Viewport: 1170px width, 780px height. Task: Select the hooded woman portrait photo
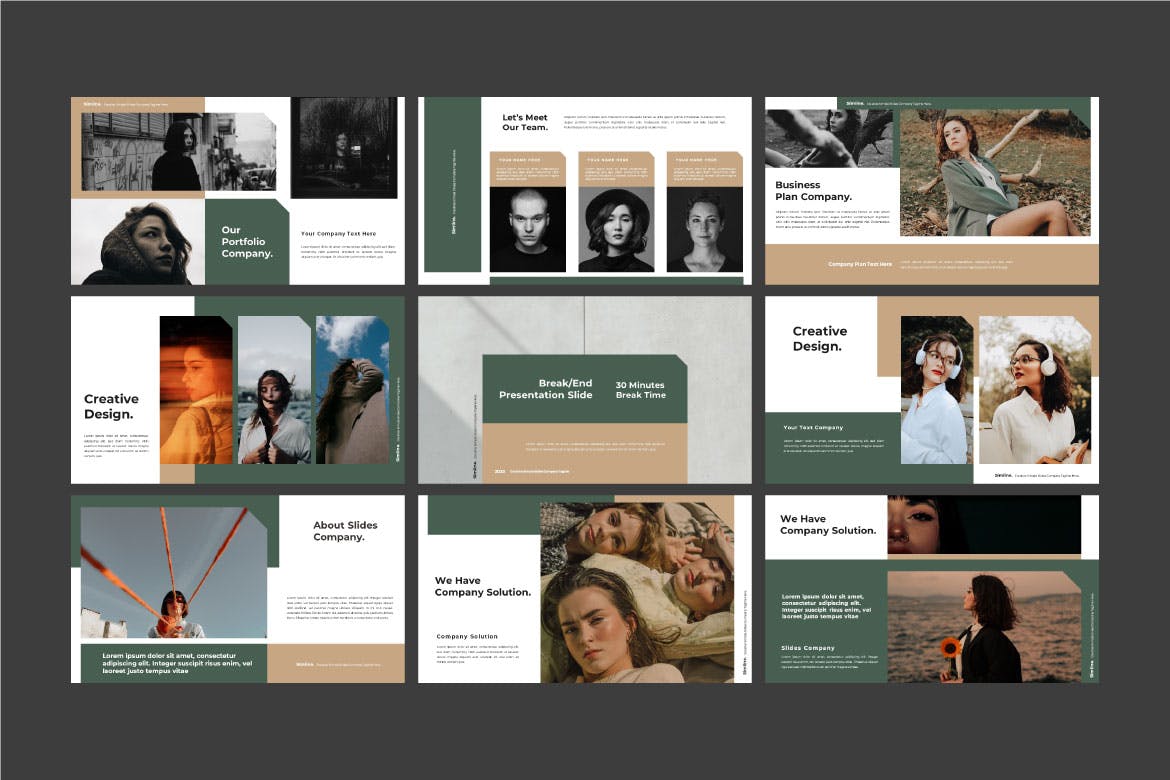(138, 242)
